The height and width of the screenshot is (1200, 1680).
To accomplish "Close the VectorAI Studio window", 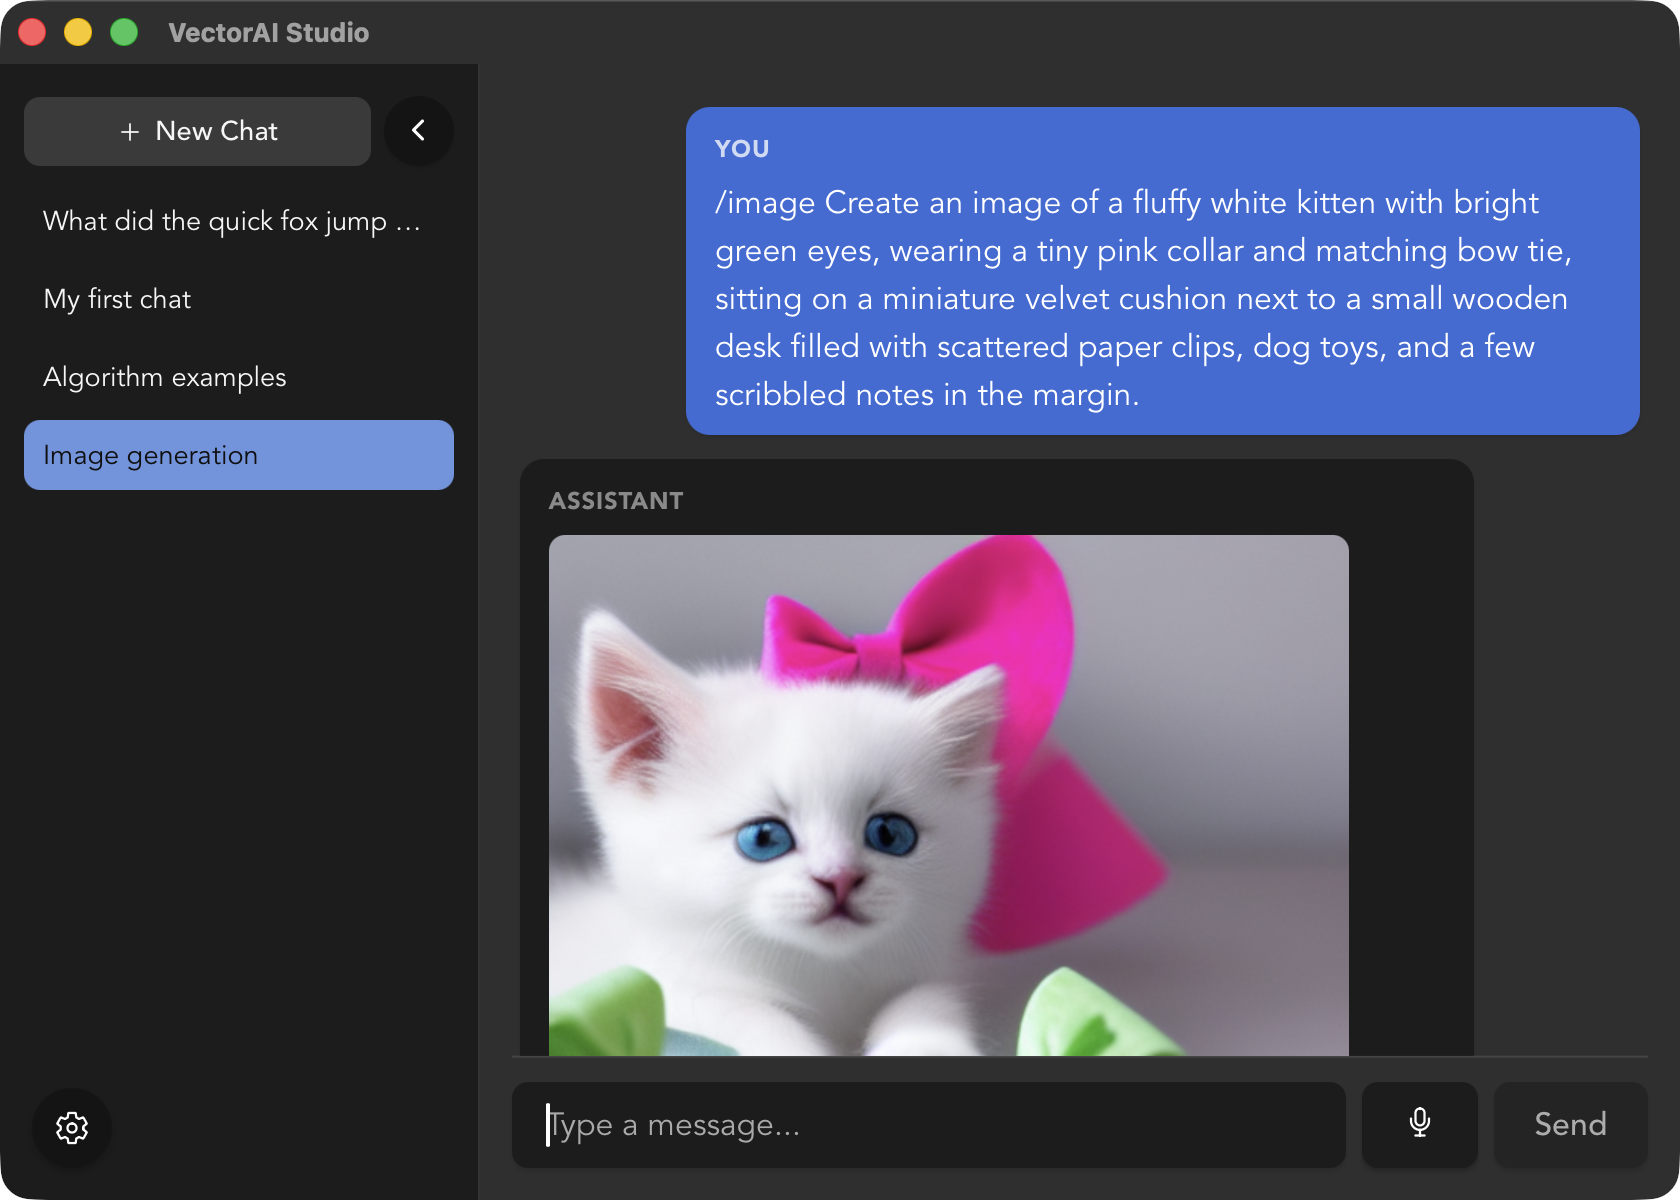I will pos(32,32).
